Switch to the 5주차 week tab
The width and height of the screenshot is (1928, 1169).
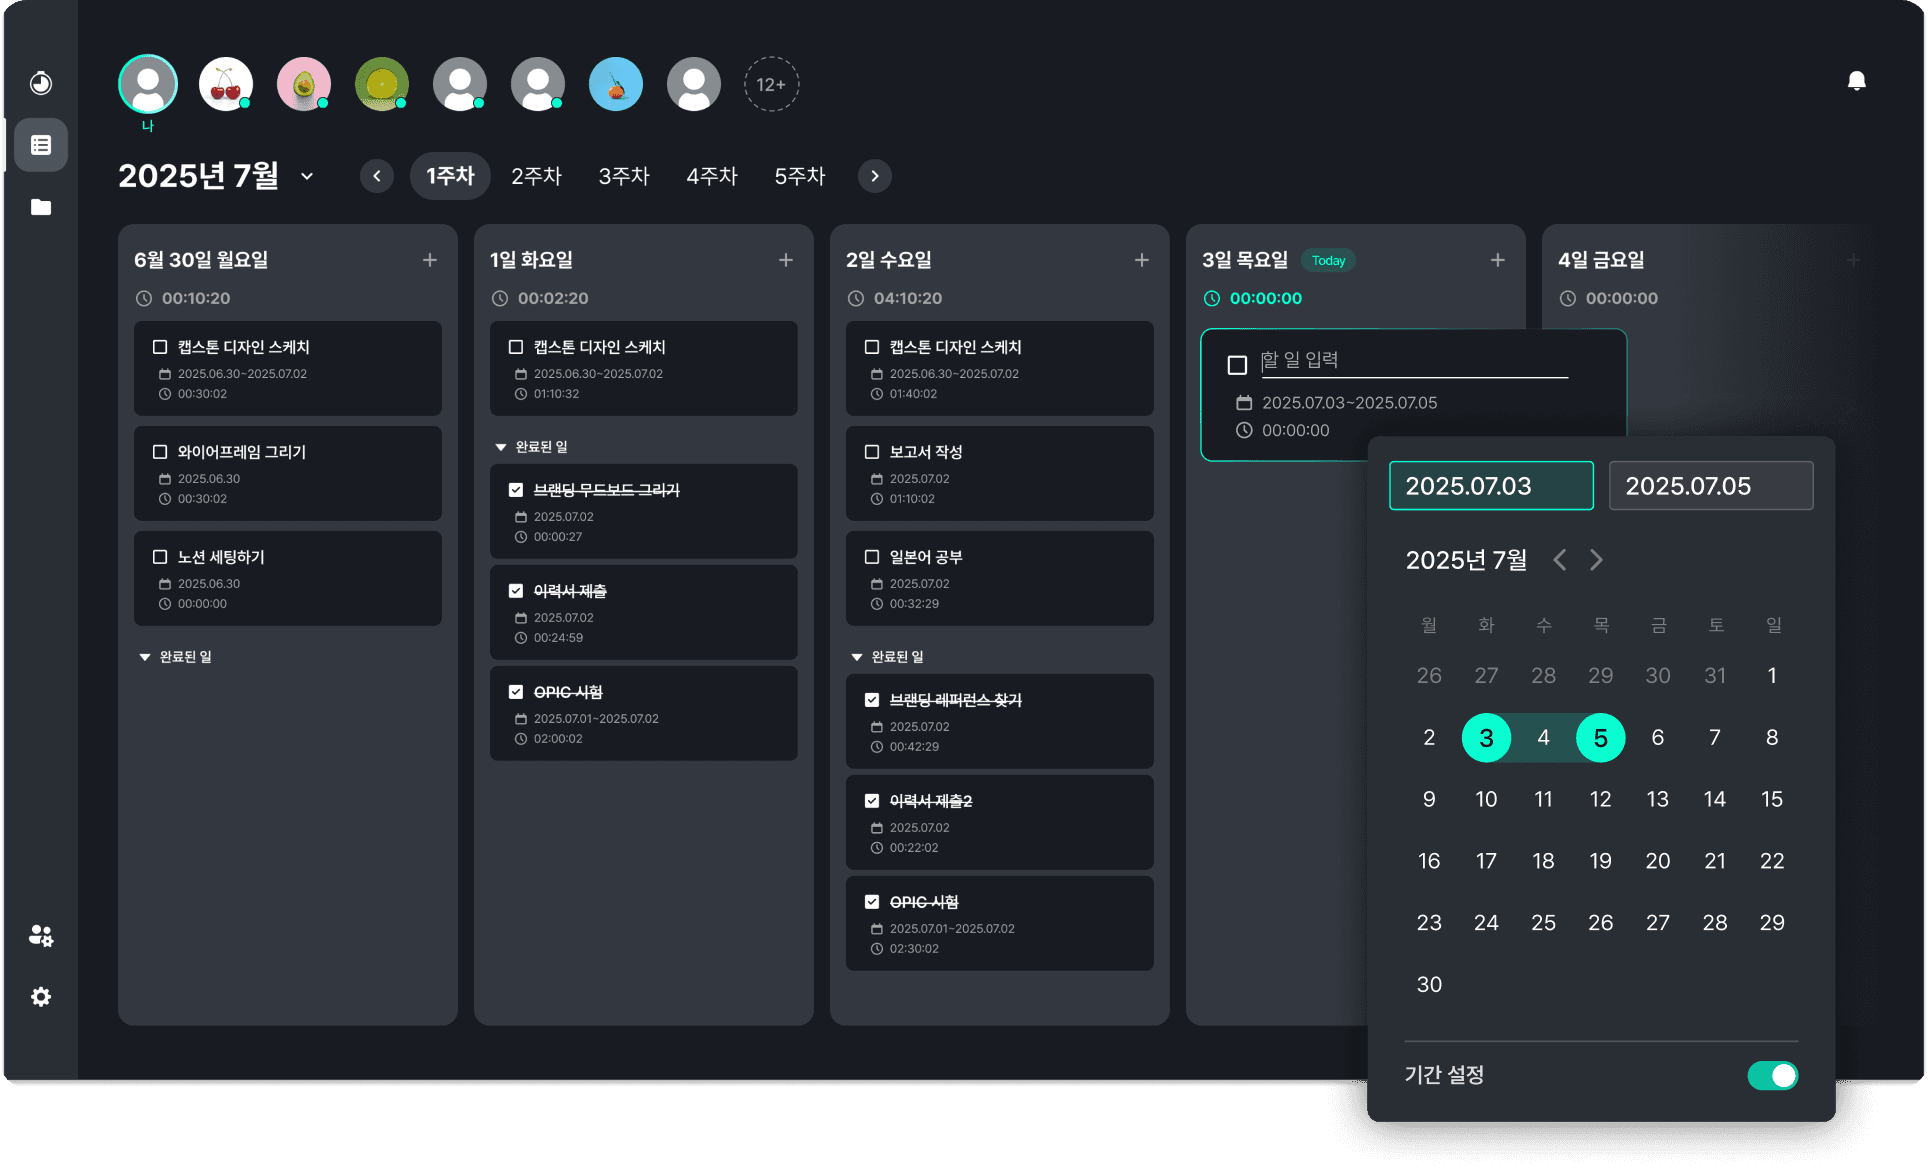coord(800,176)
